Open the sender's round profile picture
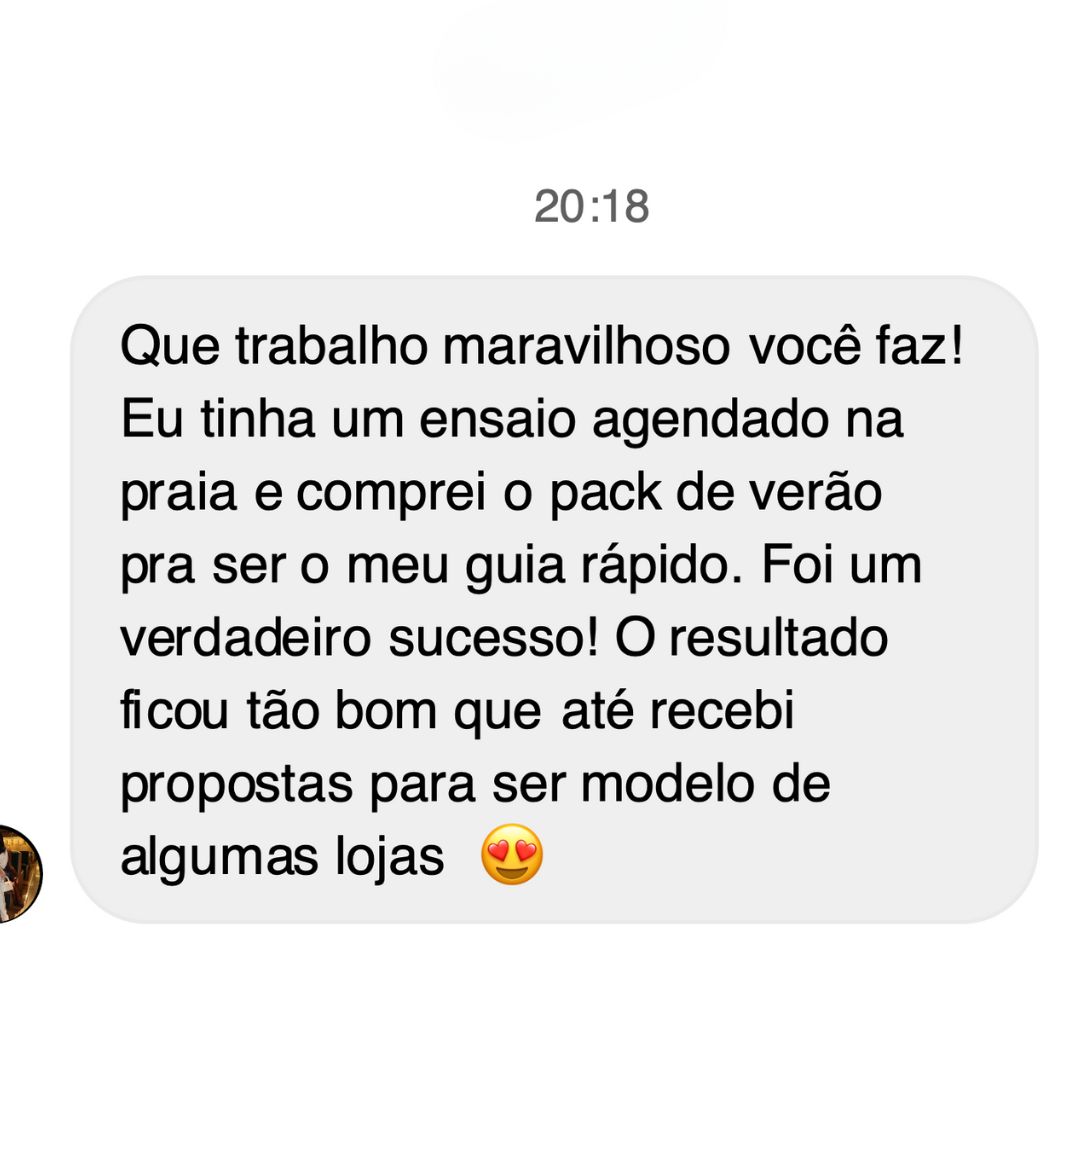This screenshot has width=1080, height=1150. (x=20, y=874)
